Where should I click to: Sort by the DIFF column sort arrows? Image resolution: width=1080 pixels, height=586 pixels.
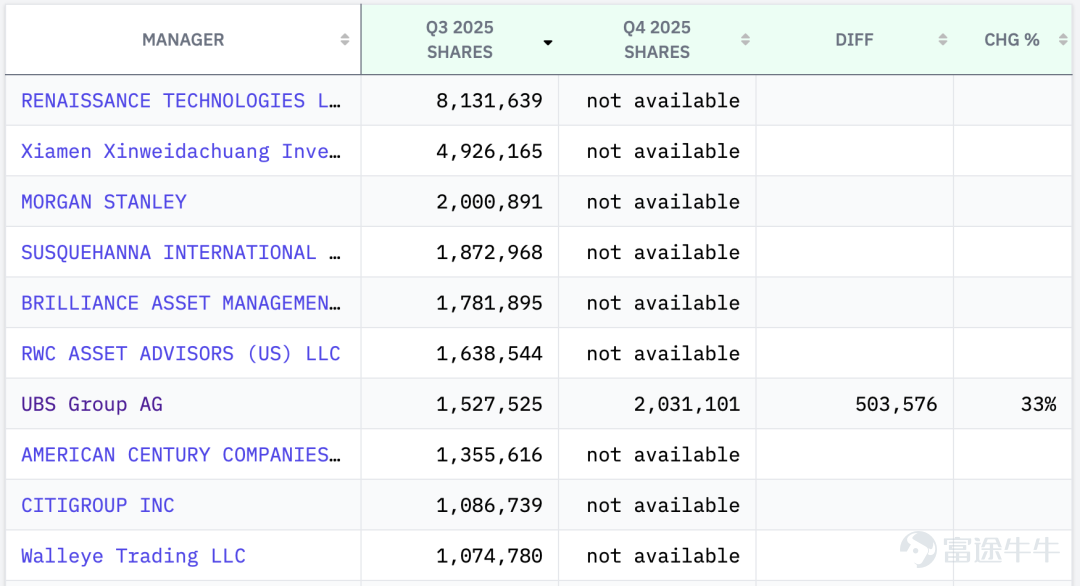943,40
